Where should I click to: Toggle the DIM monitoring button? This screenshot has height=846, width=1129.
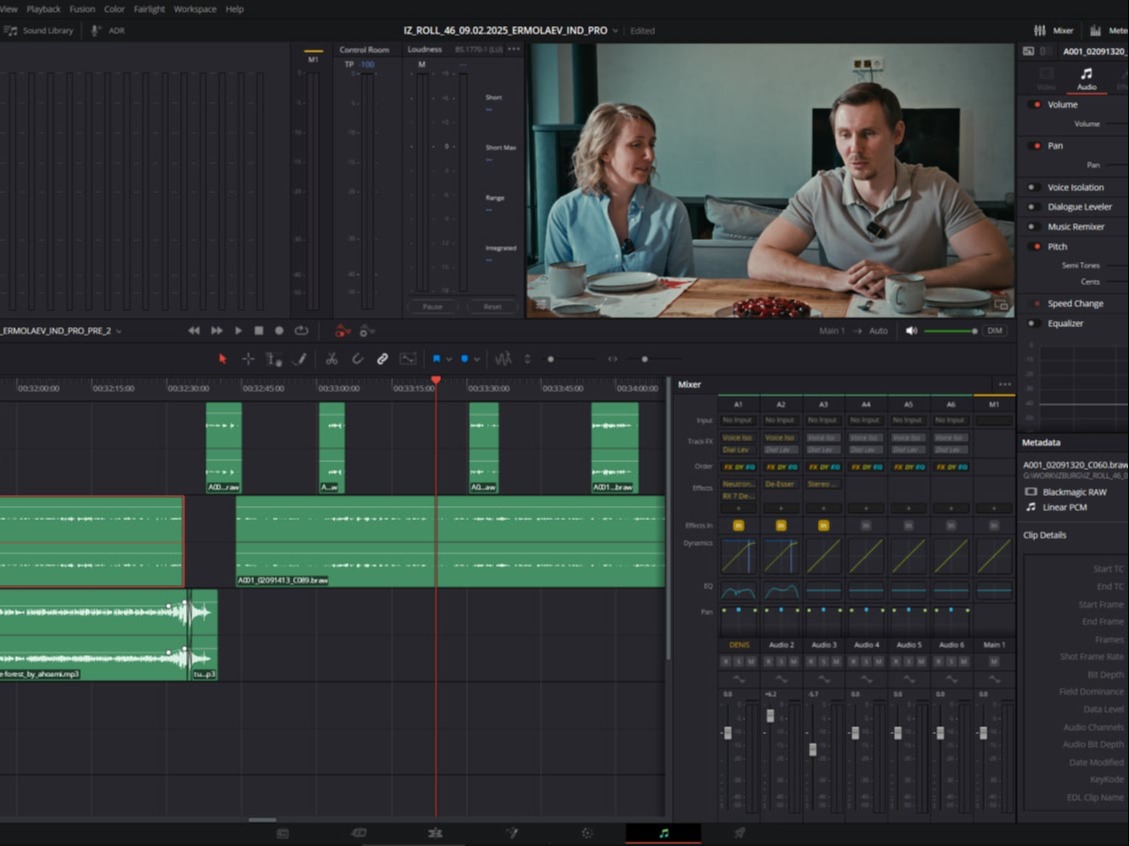click(x=994, y=331)
